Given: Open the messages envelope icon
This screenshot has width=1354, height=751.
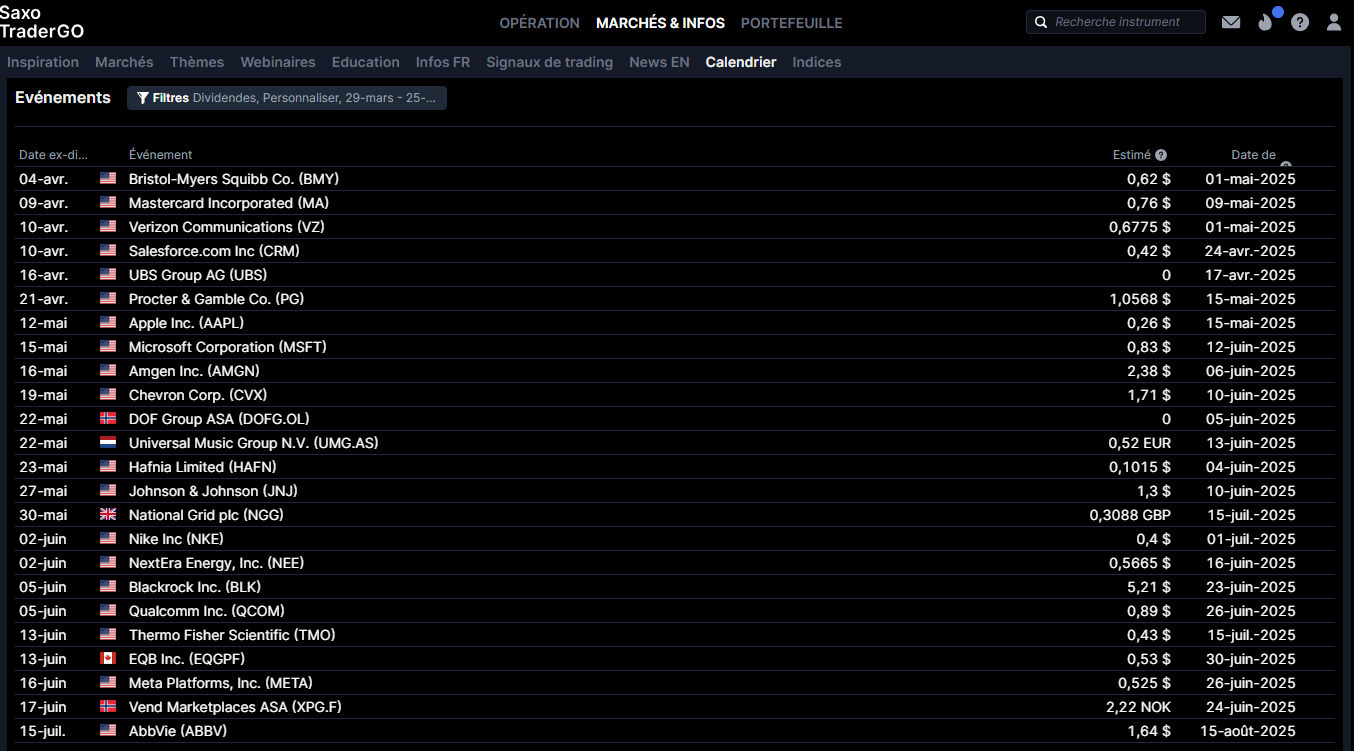Looking at the screenshot, I should coord(1231,22).
